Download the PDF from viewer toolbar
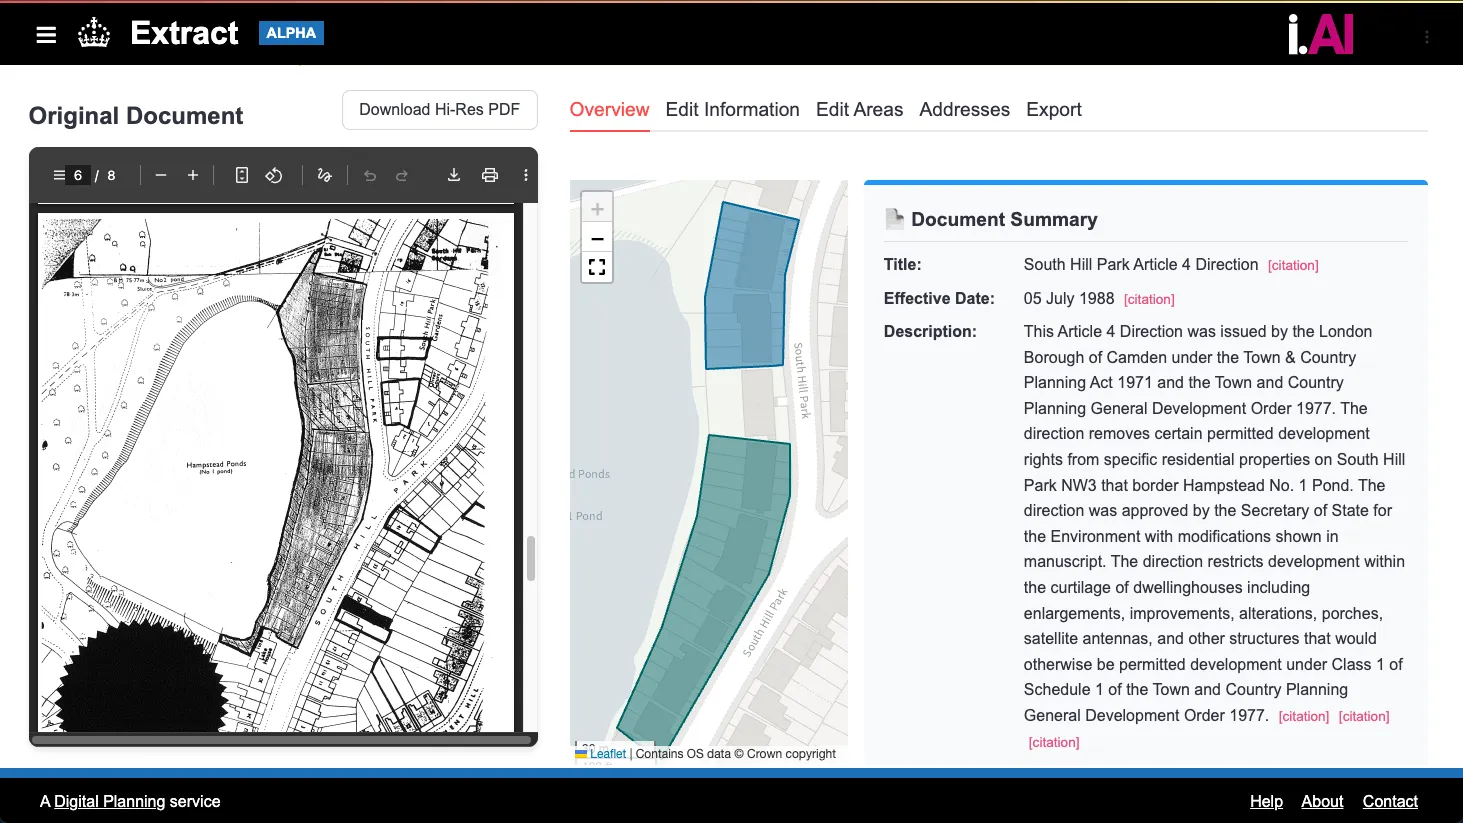This screenshot has width=1463, height=823. tap(453, 175)
